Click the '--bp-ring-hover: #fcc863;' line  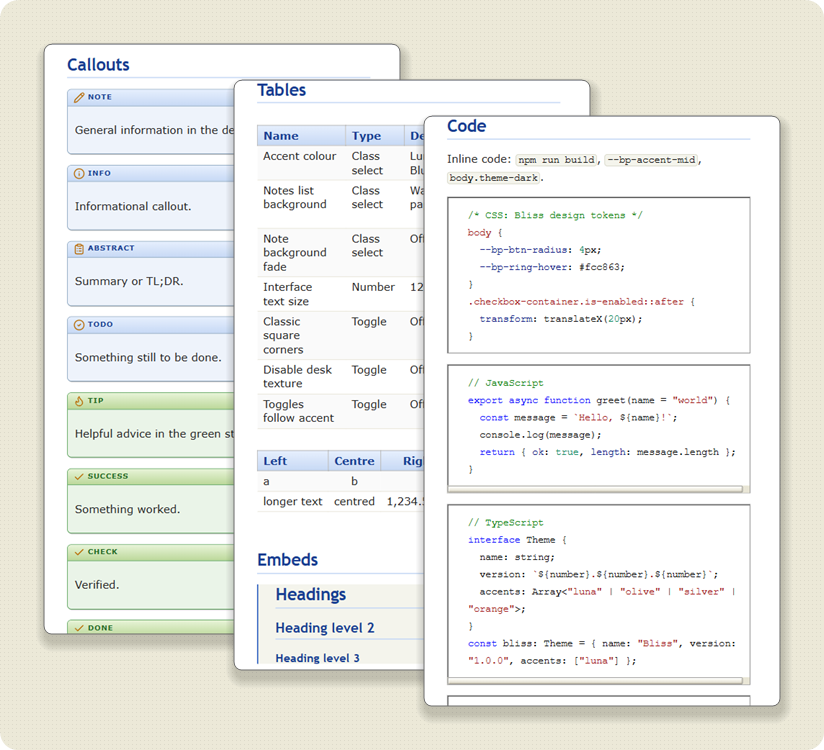[552, 268]
